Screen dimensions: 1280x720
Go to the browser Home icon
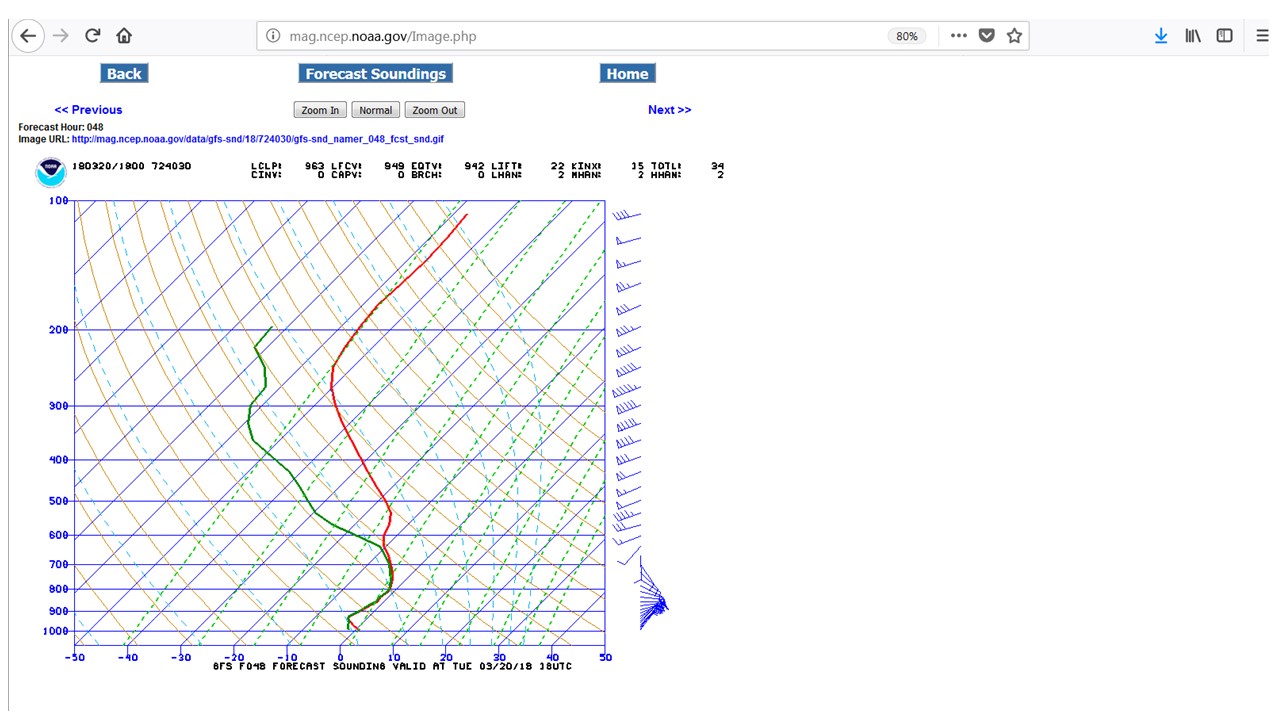click(124, 36)
